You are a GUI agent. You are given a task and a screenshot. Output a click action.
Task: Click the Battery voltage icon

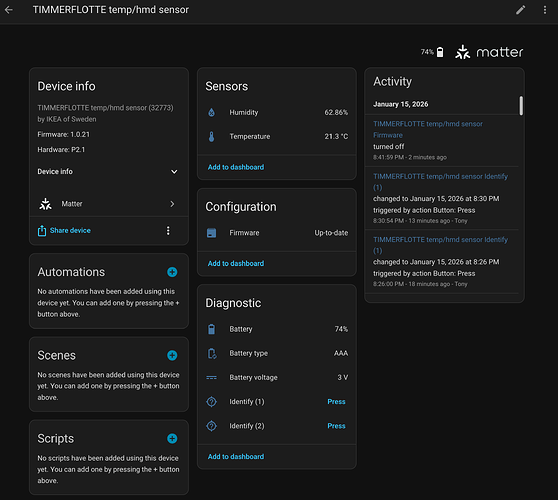(x=211, y=378)
